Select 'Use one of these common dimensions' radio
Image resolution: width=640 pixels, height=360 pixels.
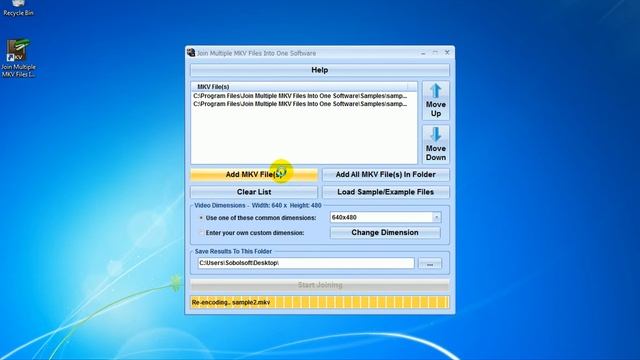coord(201,218)
